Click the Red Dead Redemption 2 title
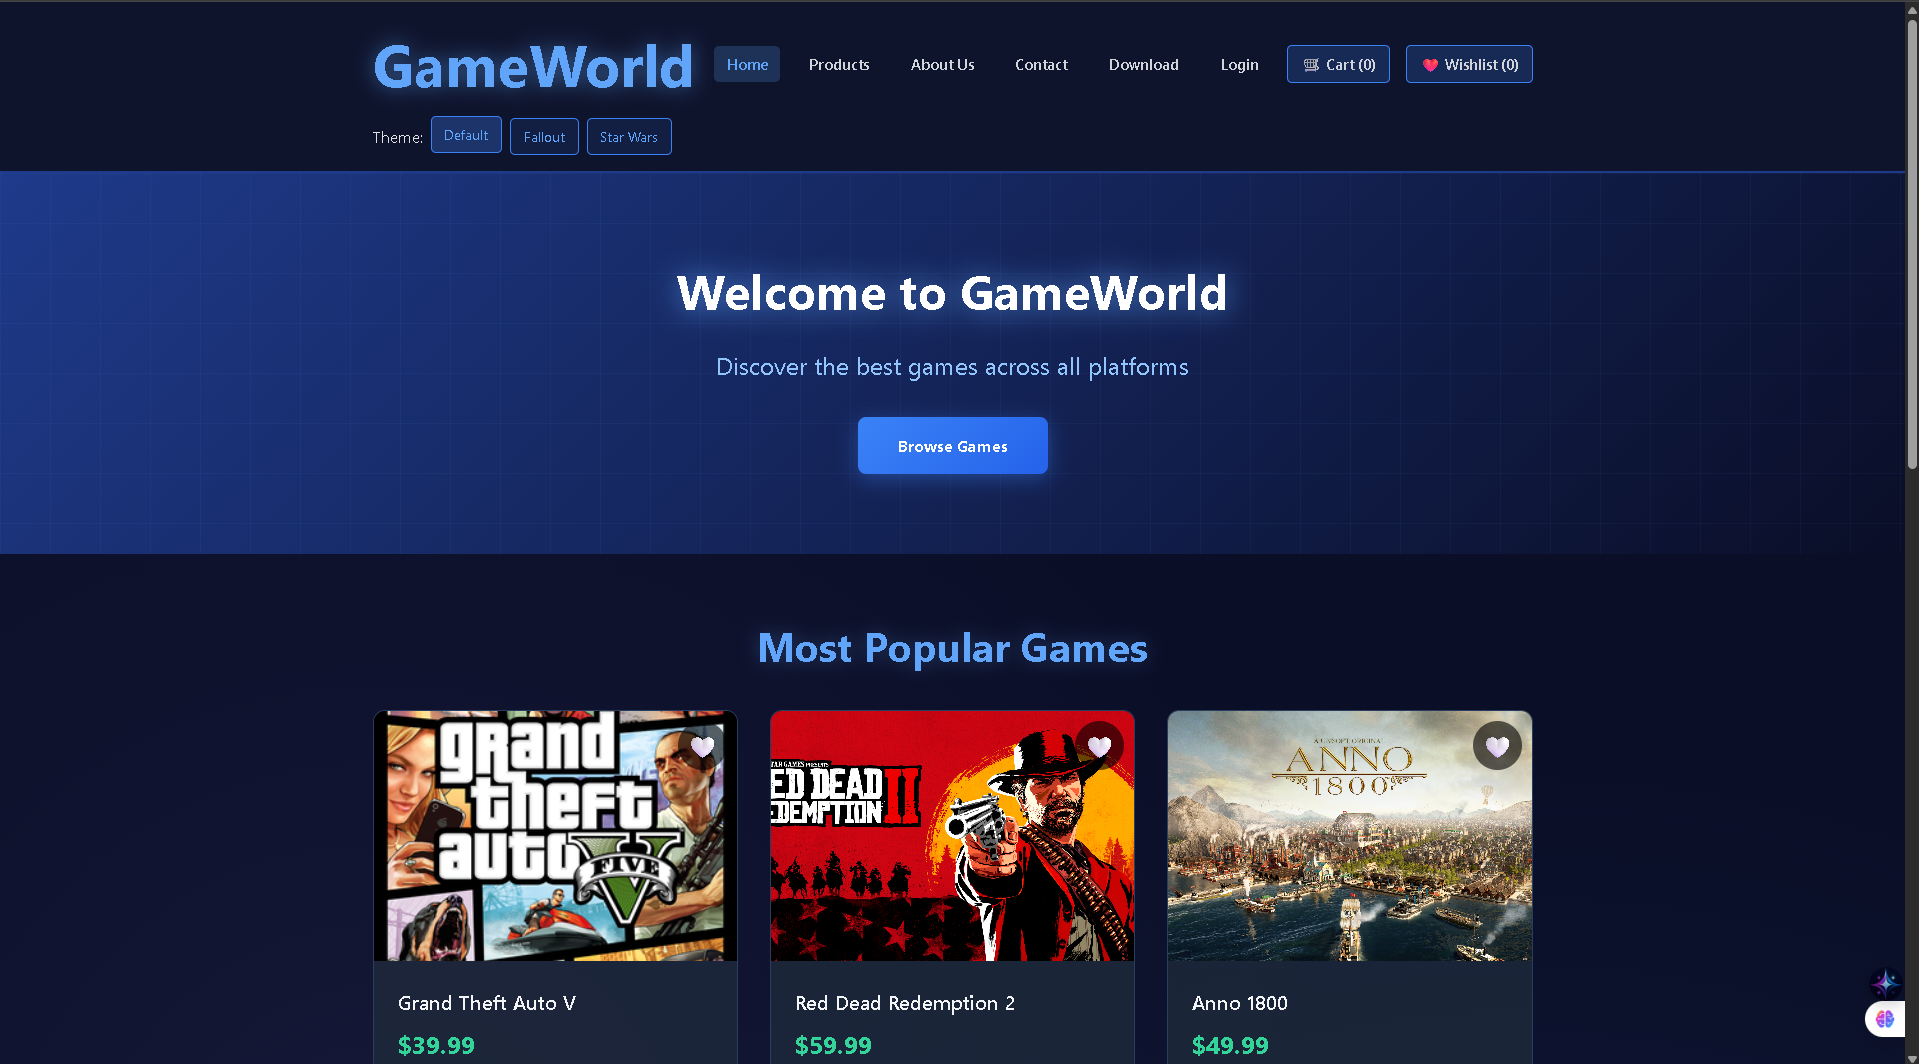The image size is (1919, 1064). (905, 1003)
